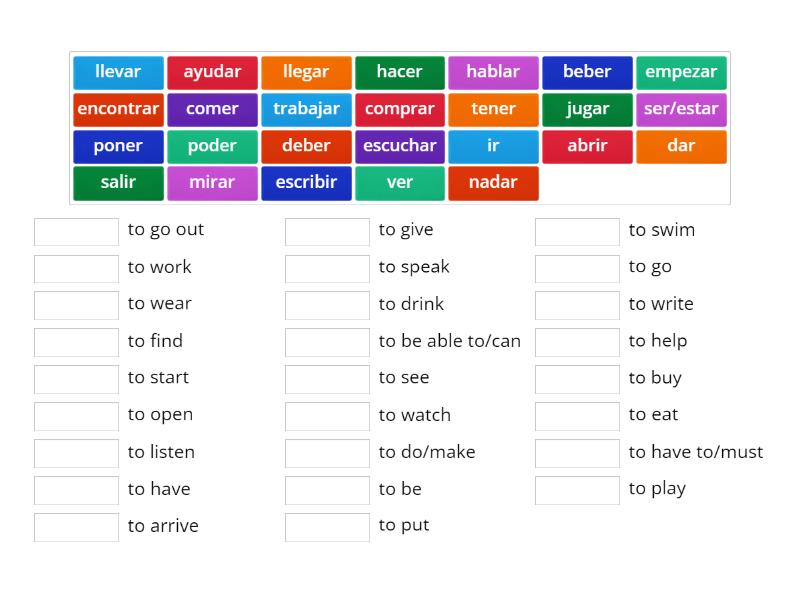Select the 'trabajar' tile

pos(306,109)
